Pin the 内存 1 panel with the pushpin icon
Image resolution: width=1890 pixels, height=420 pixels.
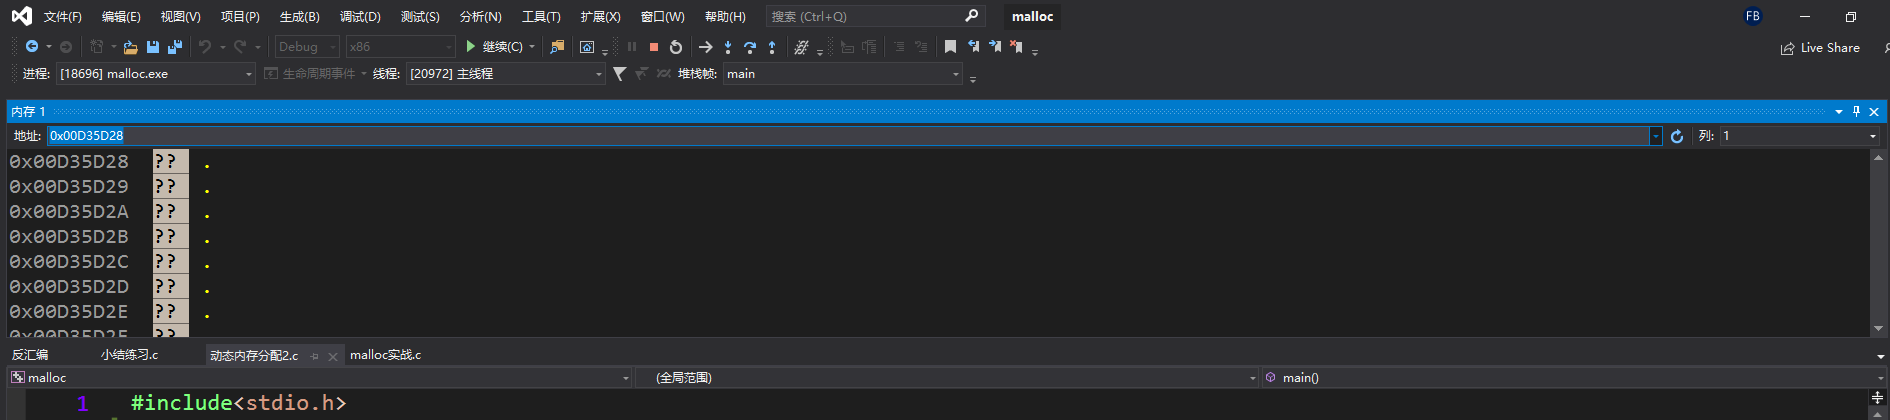coord(1856,111)
